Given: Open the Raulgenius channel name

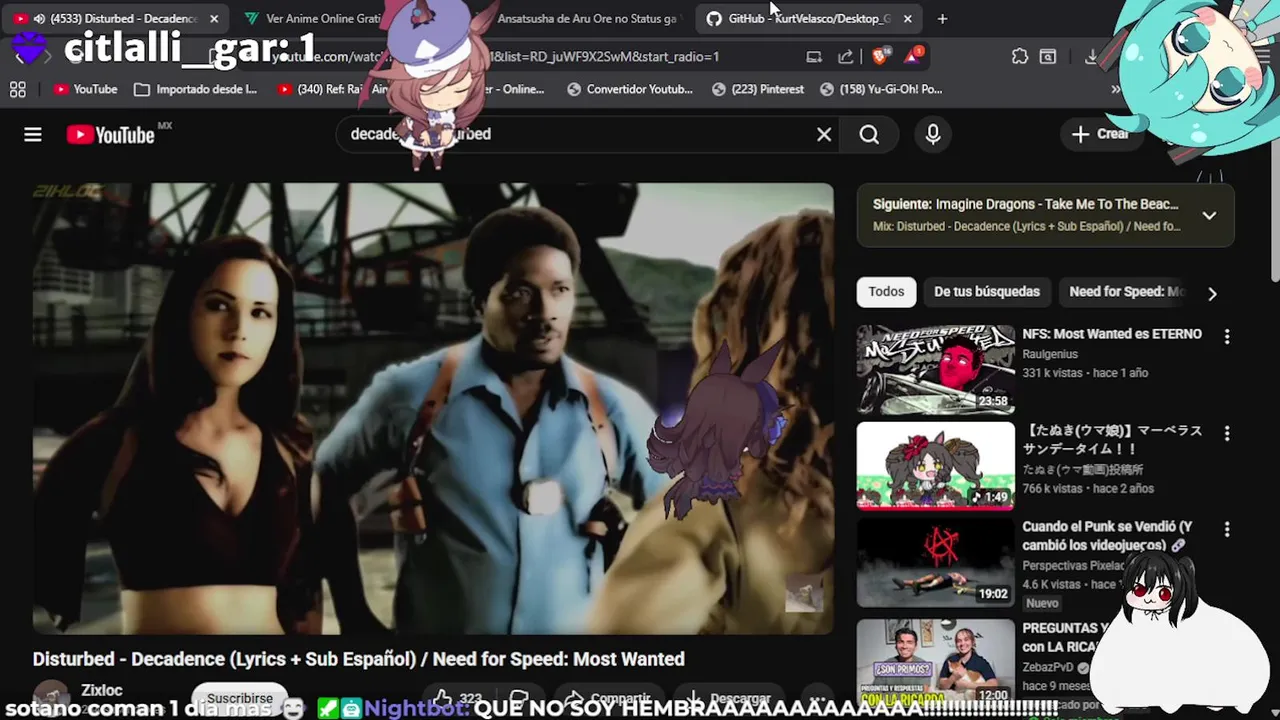Looking at the screenshot, I should [x=1050, y=354].
